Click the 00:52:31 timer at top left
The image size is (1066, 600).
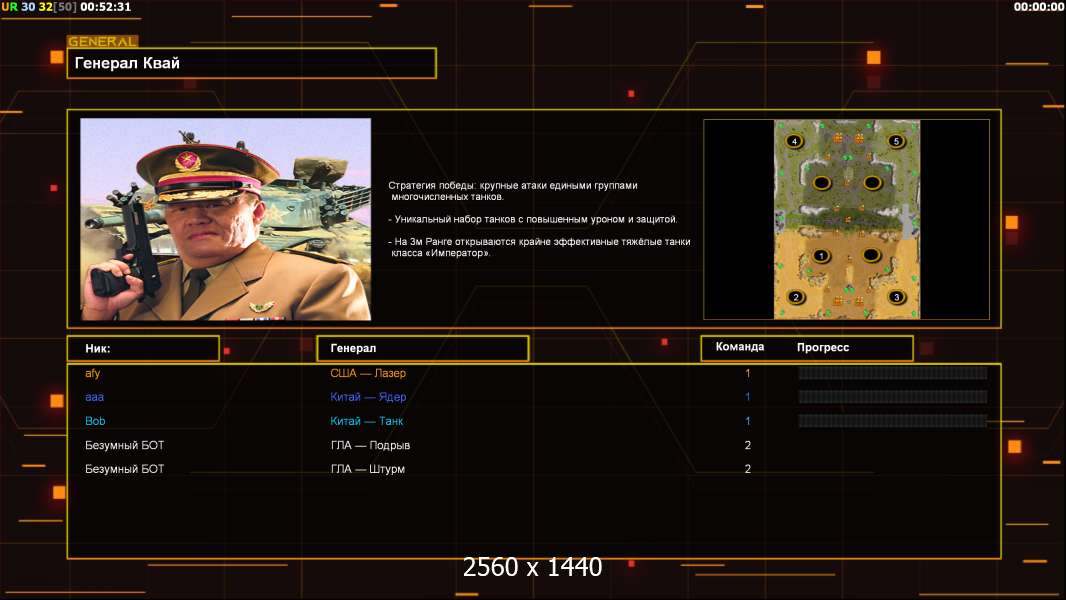coord(105,7)
